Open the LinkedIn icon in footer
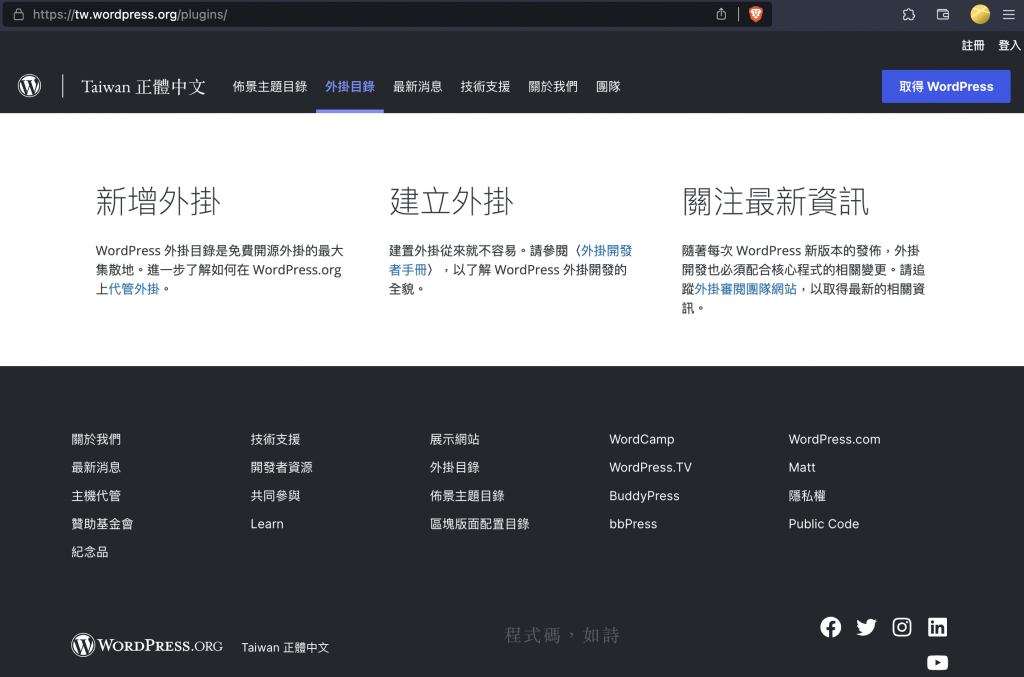This screenshot has width=1024, height=677. [937, 627]
